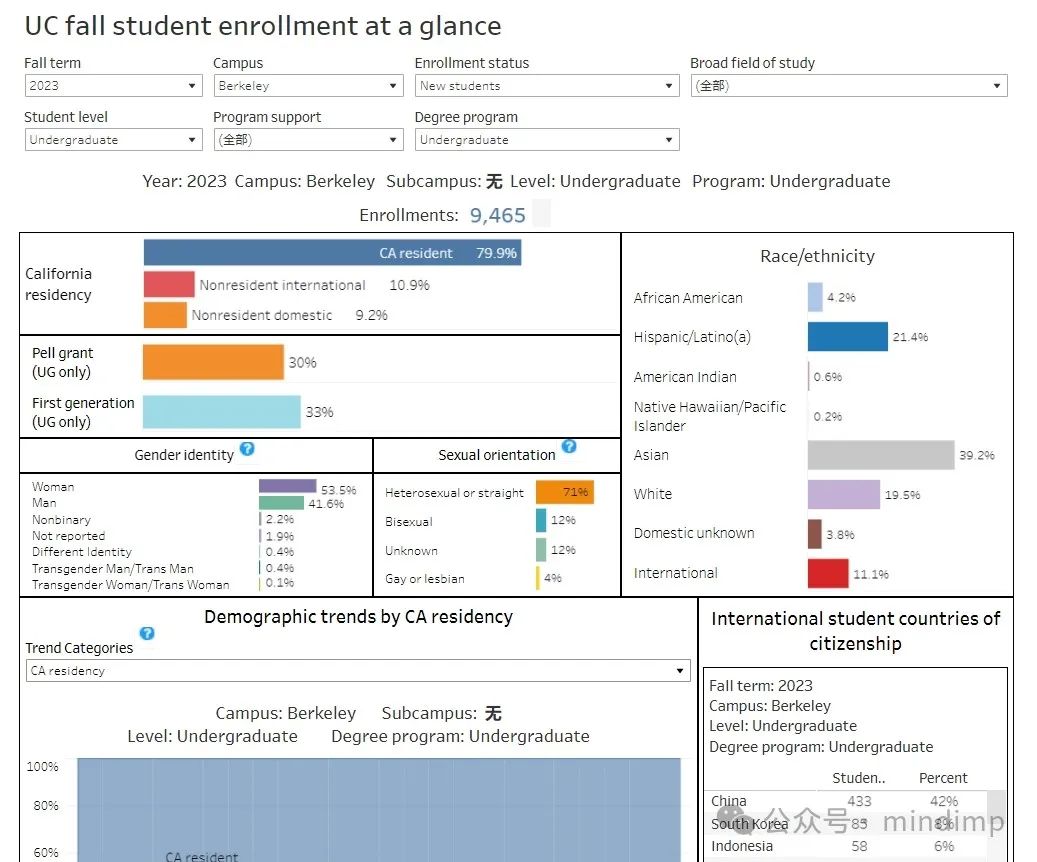Click the 100% label on trend chart axis
Viewport: 1037px width, 862px height.
pyautogui.click(x=42, y=766)
